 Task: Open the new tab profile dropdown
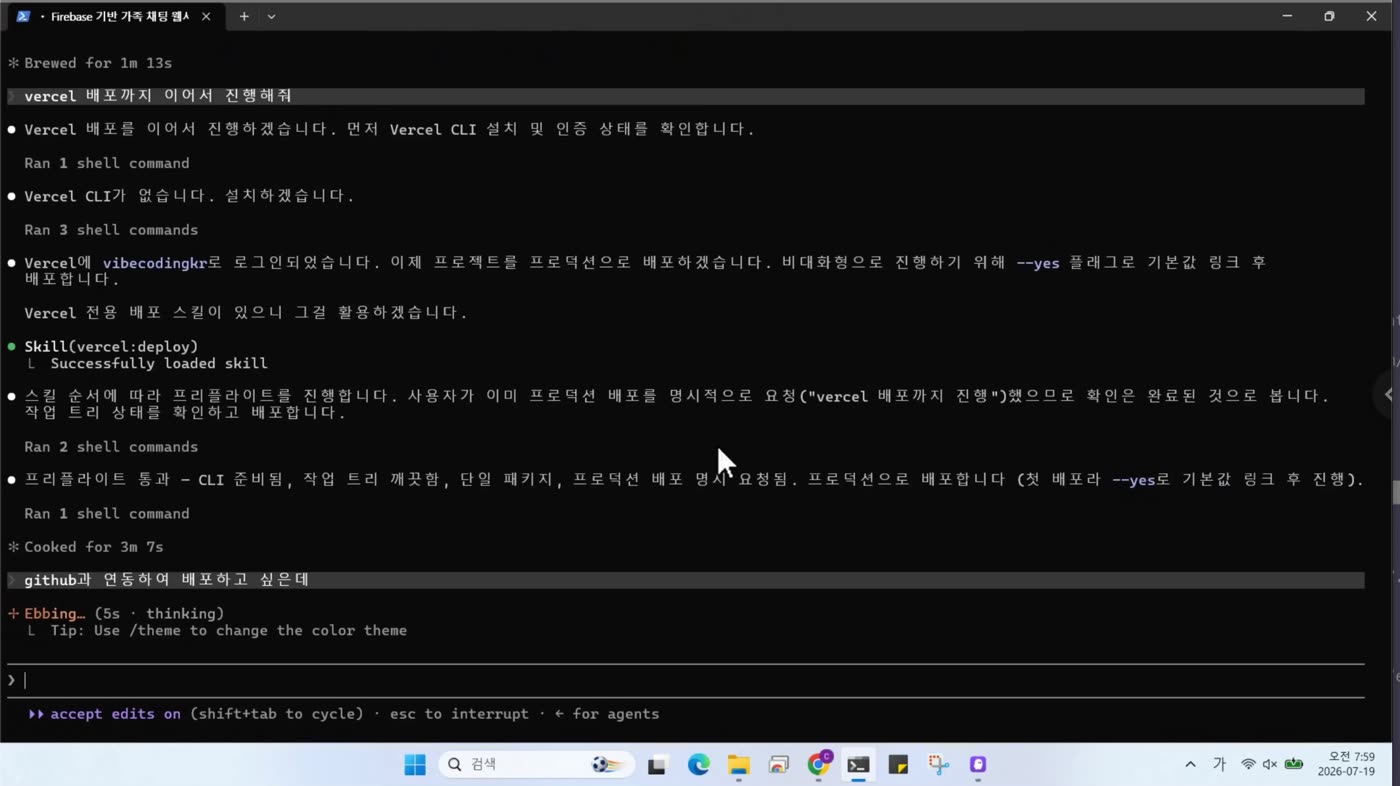tap(271, 16)
